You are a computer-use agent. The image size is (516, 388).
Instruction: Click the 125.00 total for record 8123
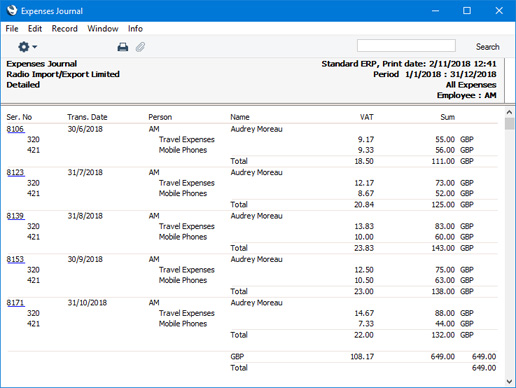443,204
